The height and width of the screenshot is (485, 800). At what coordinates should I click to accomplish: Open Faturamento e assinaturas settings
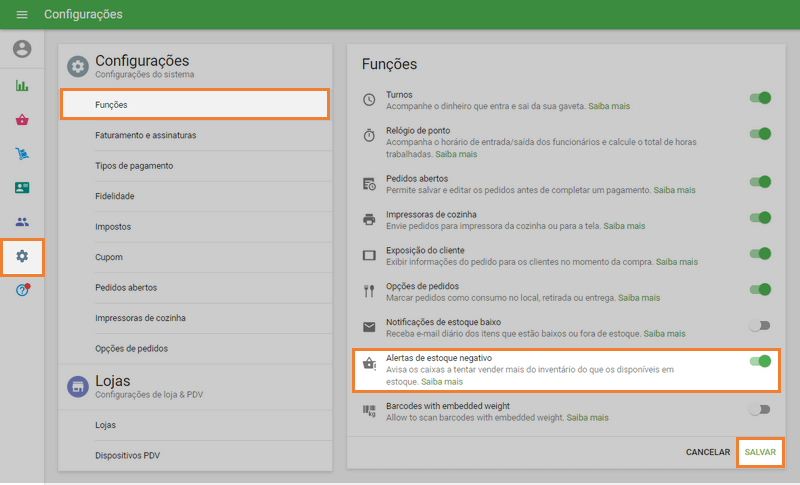(x=146, y=135)
